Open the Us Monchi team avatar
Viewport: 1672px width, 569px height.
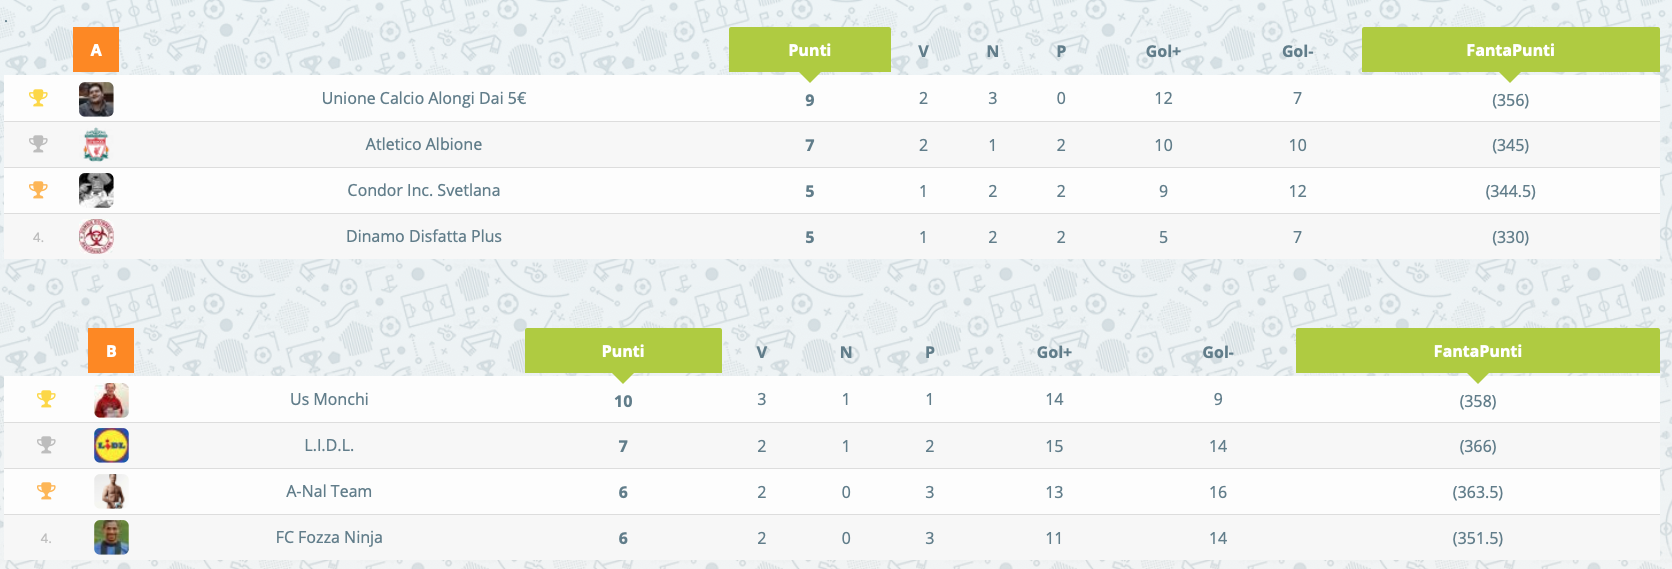pyautogui.click(x=111, y=399)
